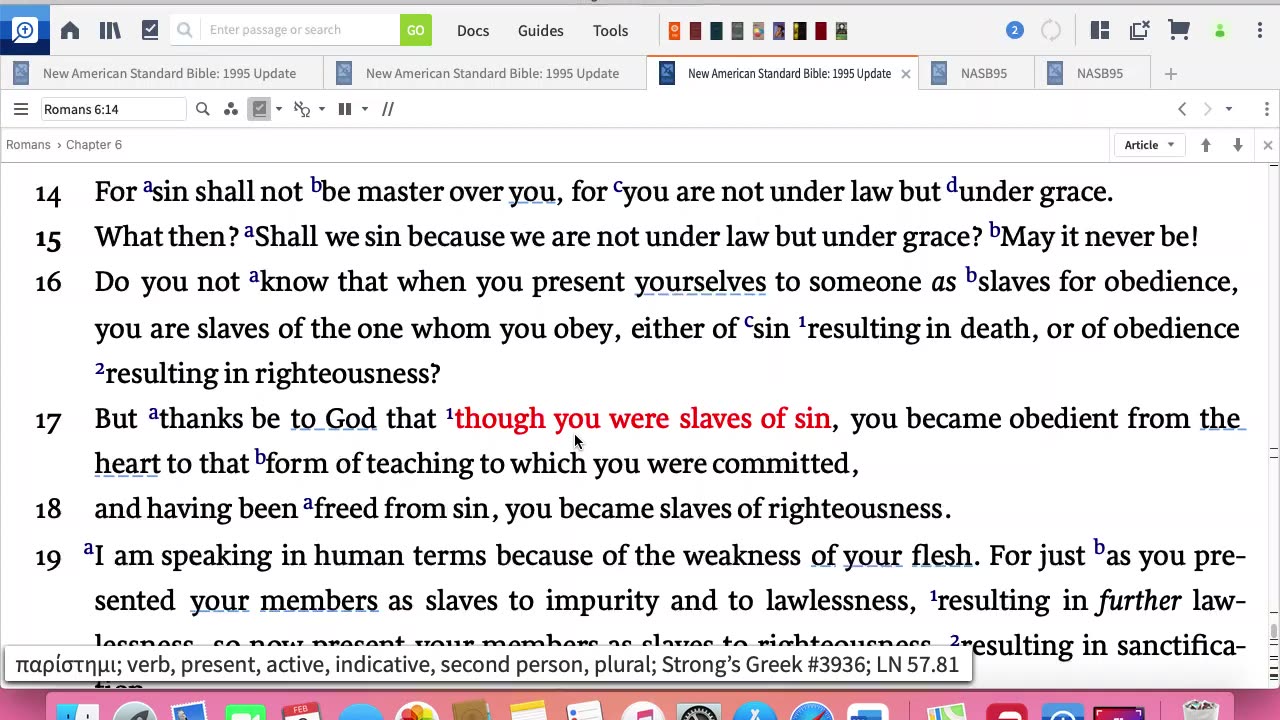Image resolution: width=1280 pixels, height=720 pixels.
Task: Toggle the highlighted inline checkmark filter button
Action: tap(260, 109)
